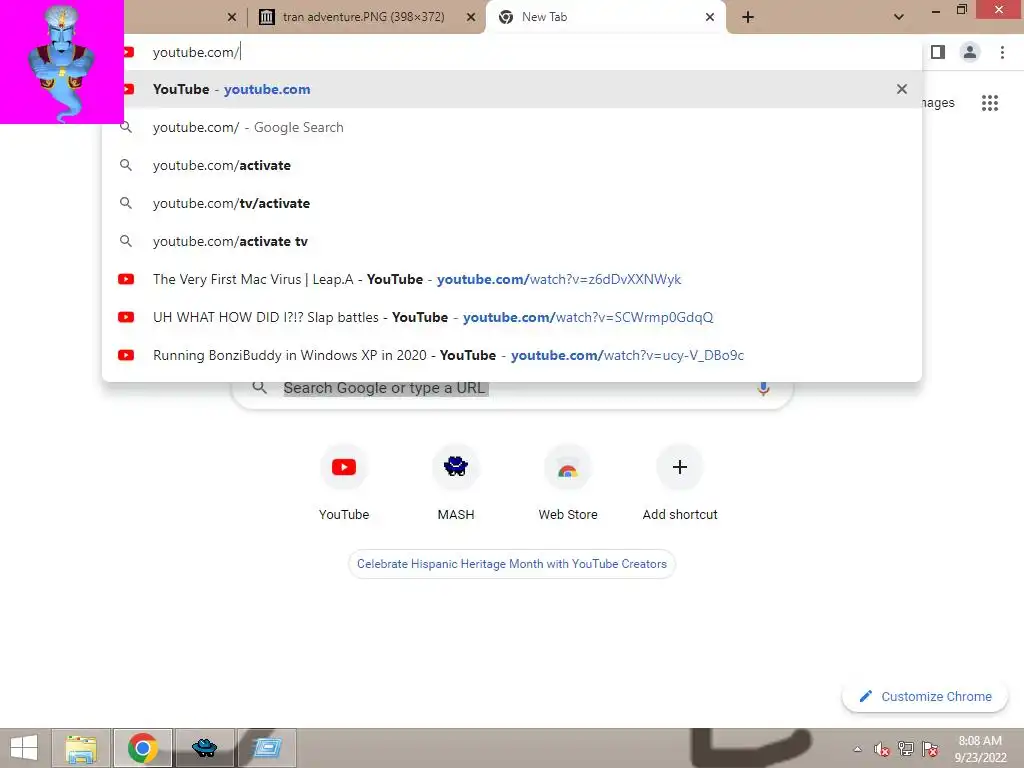
Task: Open the tab search dropdown arrow
Action: click(899, 17)
